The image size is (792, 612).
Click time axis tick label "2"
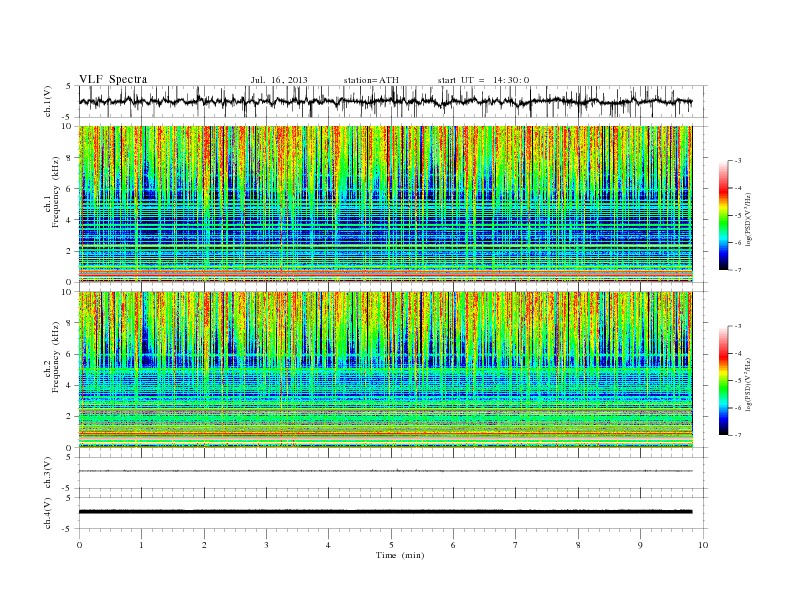(204, 545)
